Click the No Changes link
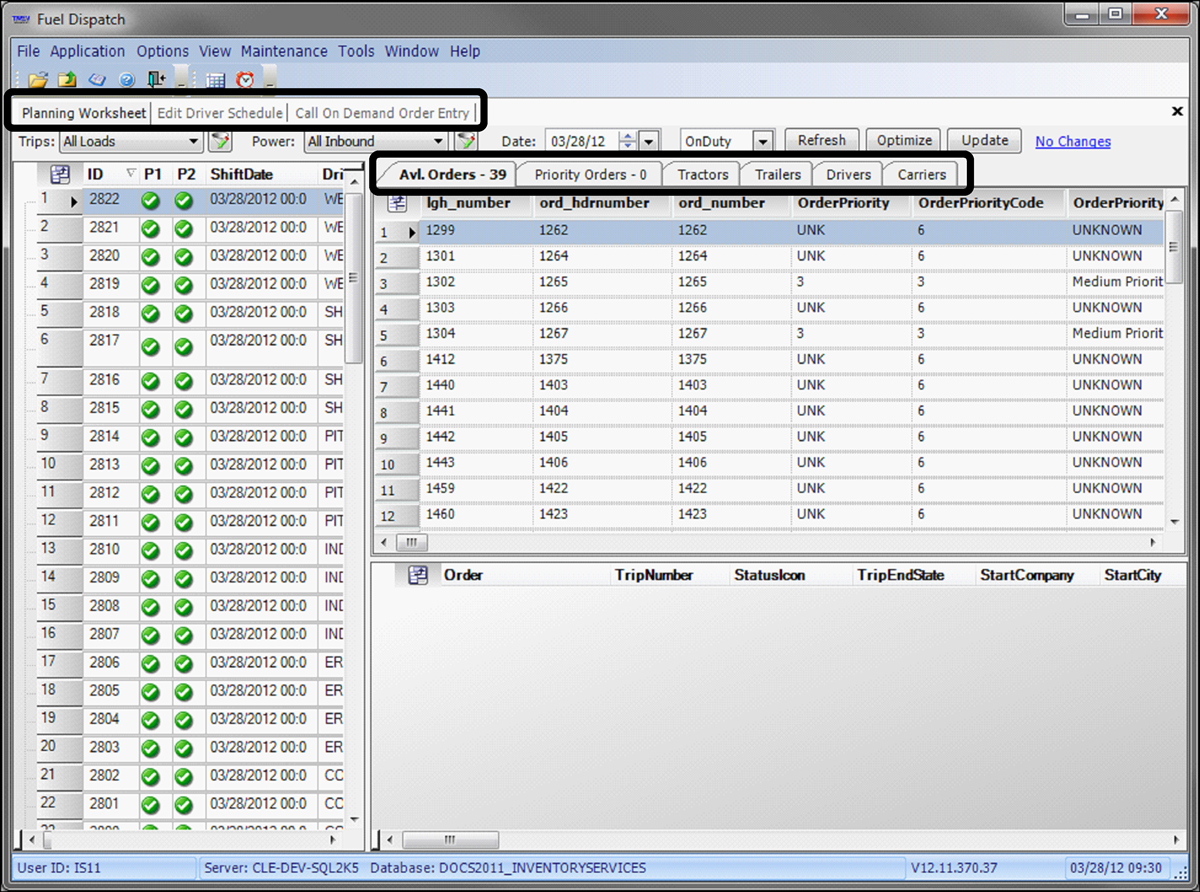The width and height of the screenshot is (1200, 892). pos(1072,142)
